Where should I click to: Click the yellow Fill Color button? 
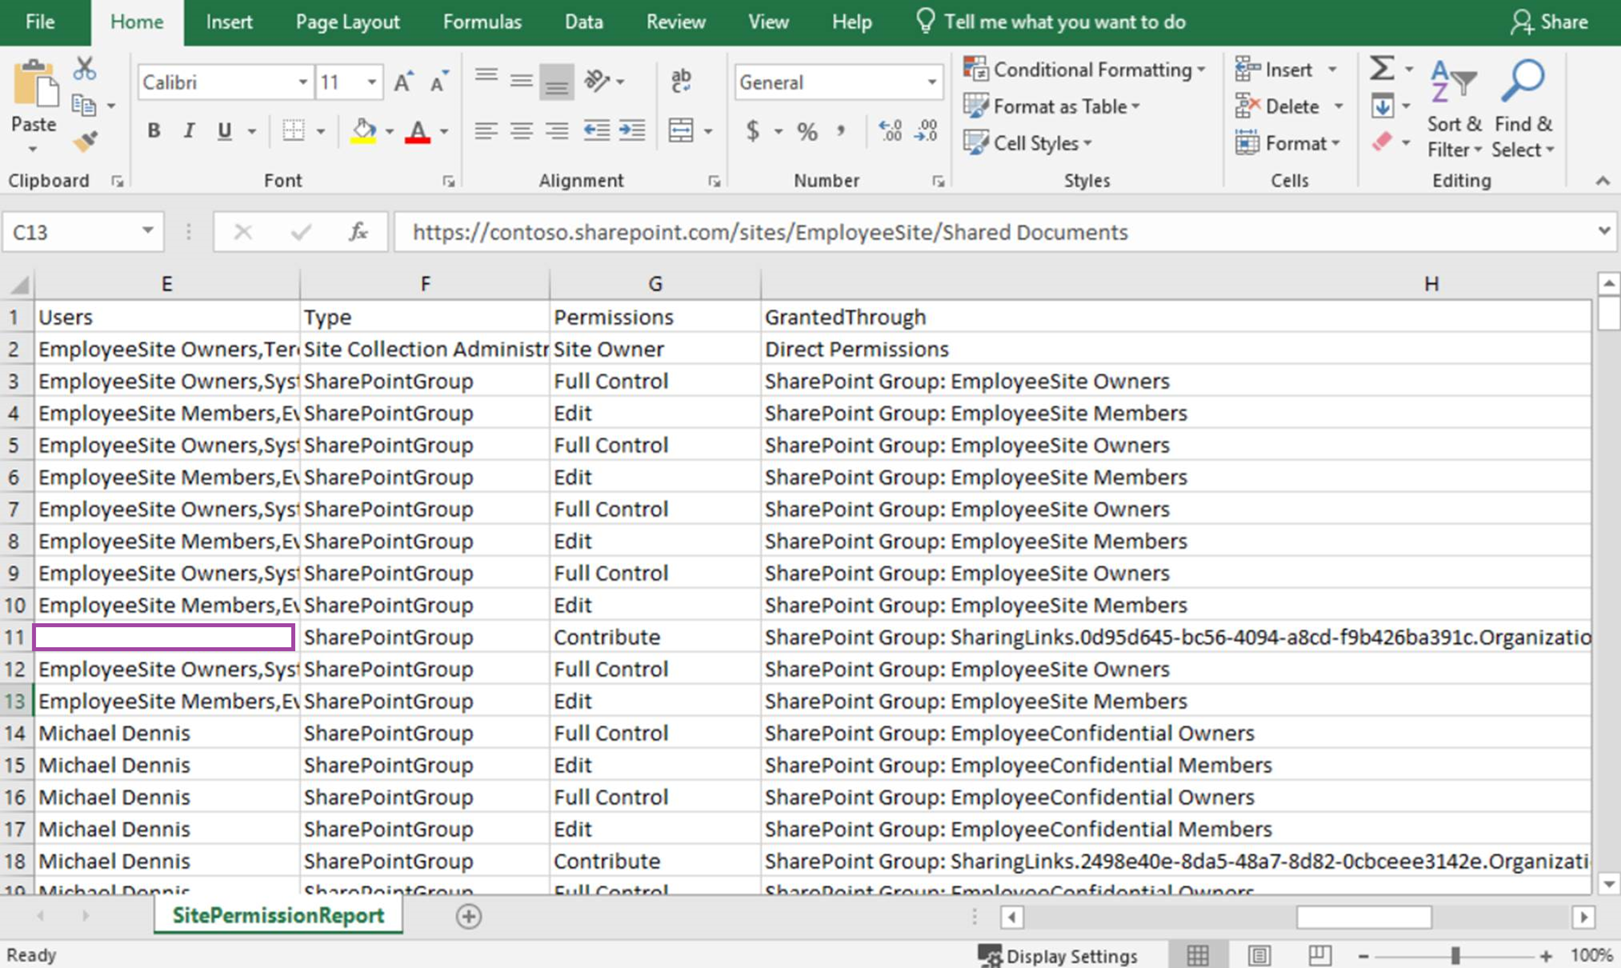364,131
